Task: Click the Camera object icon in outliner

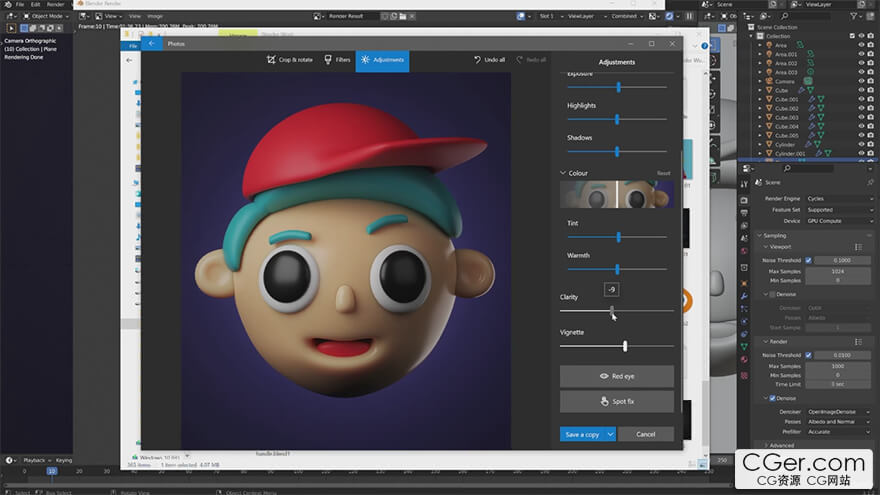Action: click(x=769, y=81)
